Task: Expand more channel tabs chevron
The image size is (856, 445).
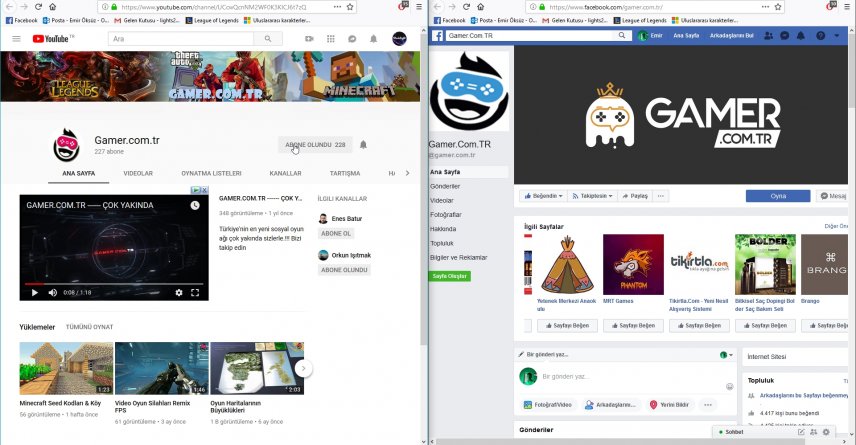Action: point(407,173)
